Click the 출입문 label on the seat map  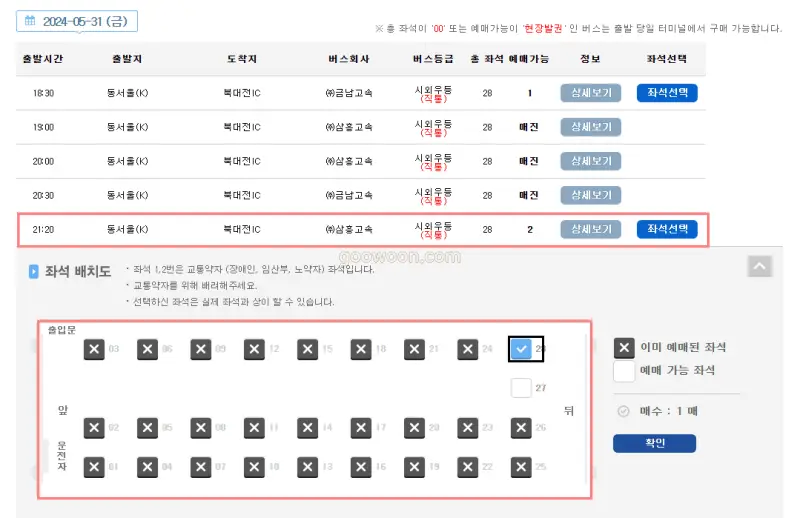pos(62,330)
